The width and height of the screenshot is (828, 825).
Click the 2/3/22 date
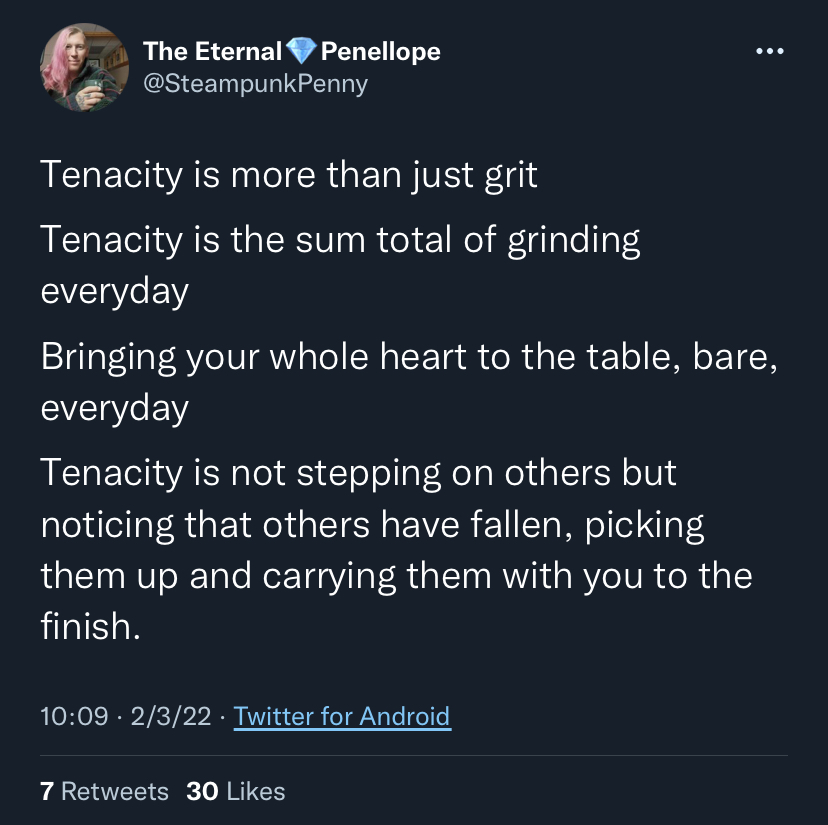(171, 717)
